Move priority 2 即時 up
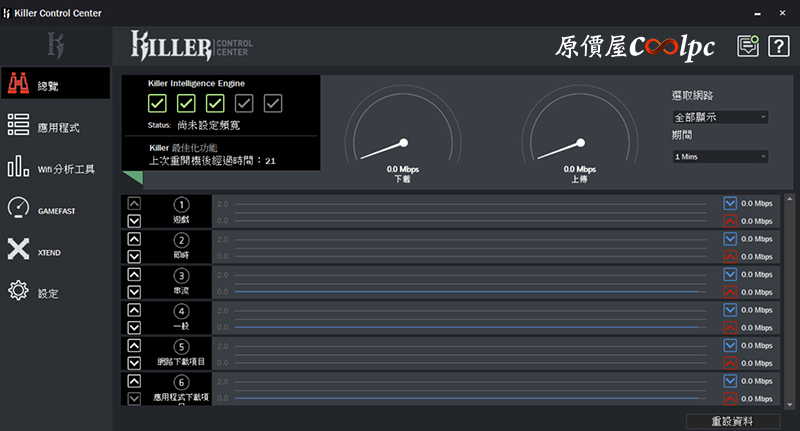The image size is (800, 431). pyautogui.click(x=134, y=239)
